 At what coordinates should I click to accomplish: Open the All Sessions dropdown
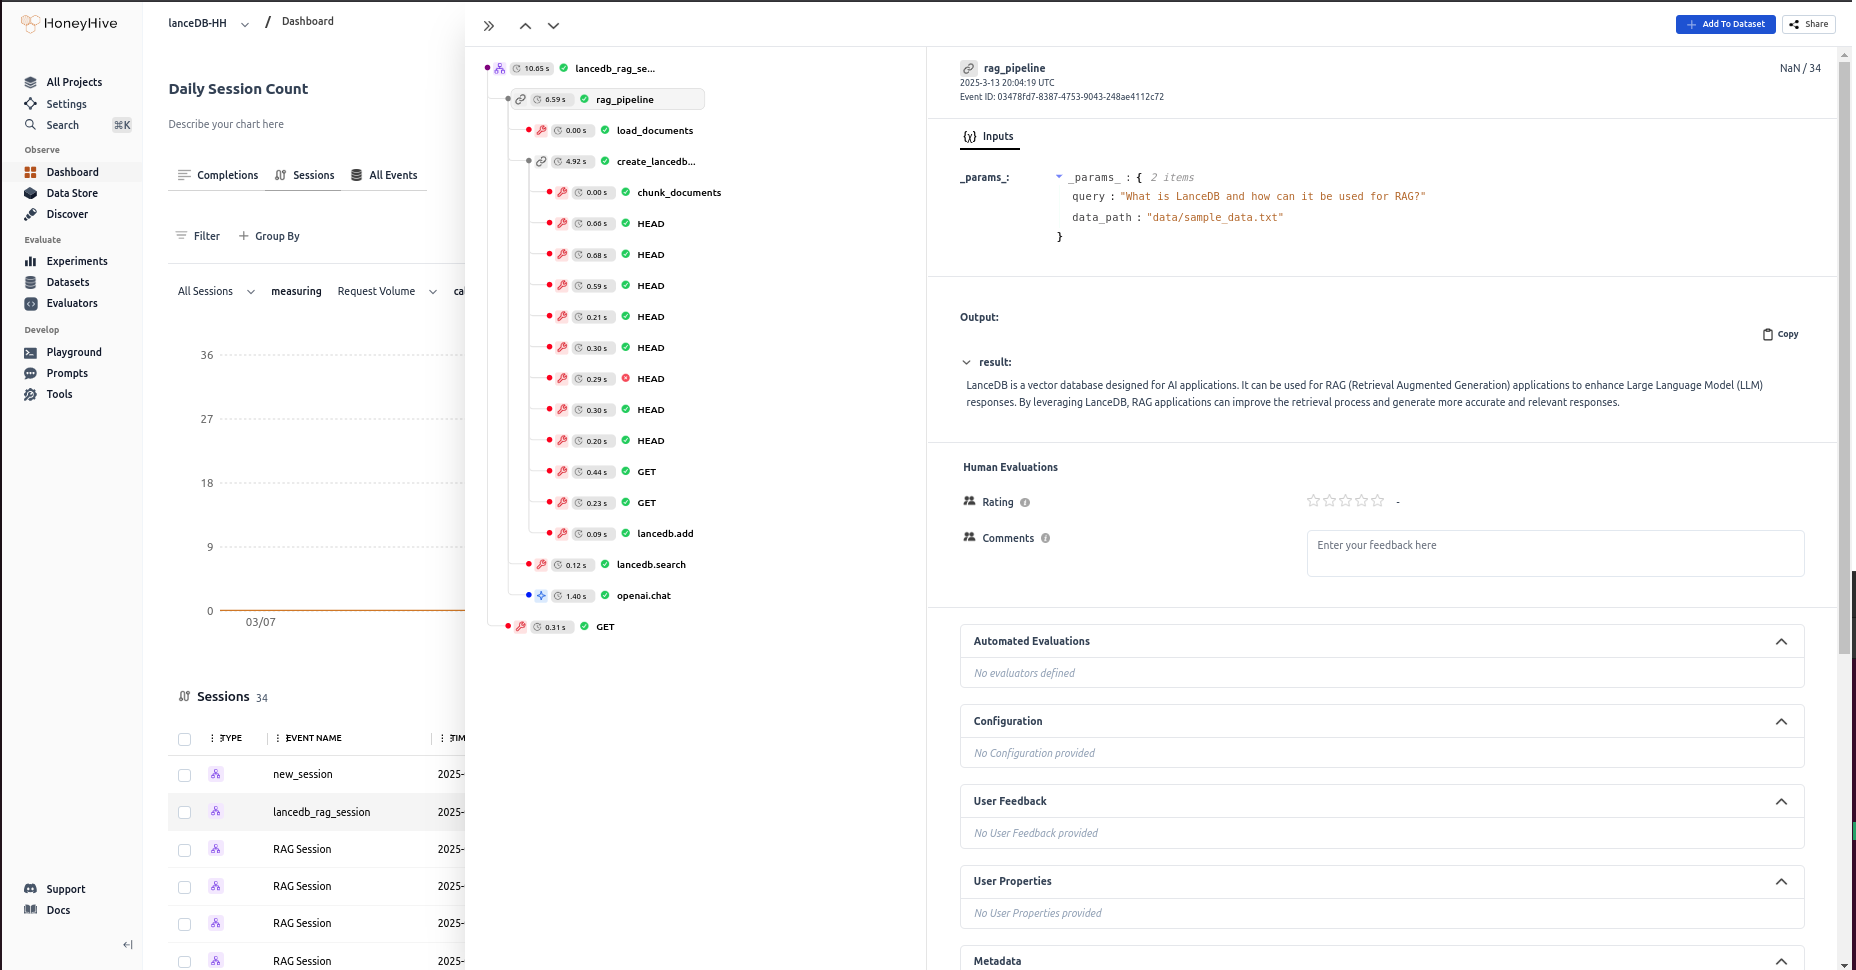[x=216, y=292]
